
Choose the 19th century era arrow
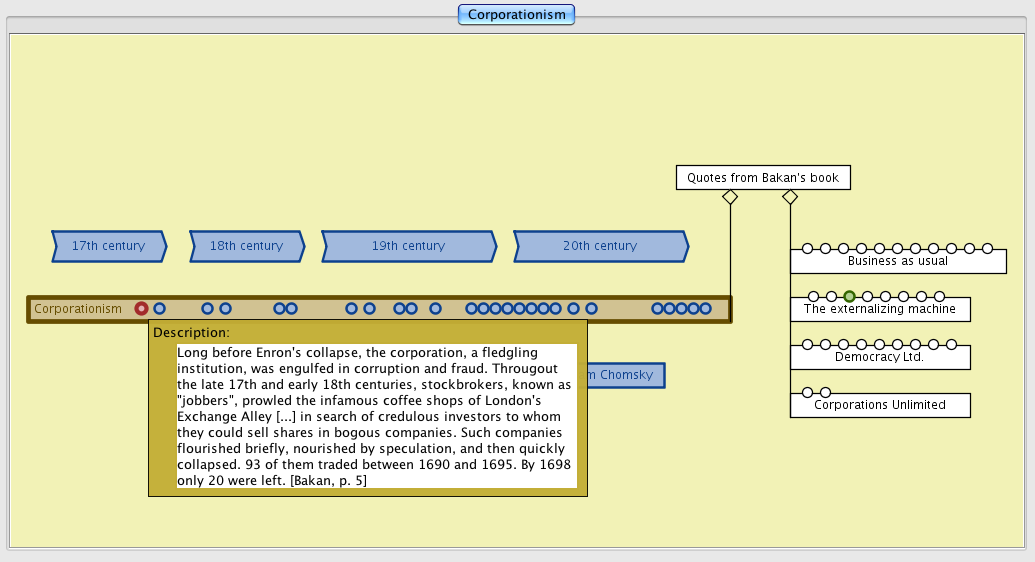[409, 246]
